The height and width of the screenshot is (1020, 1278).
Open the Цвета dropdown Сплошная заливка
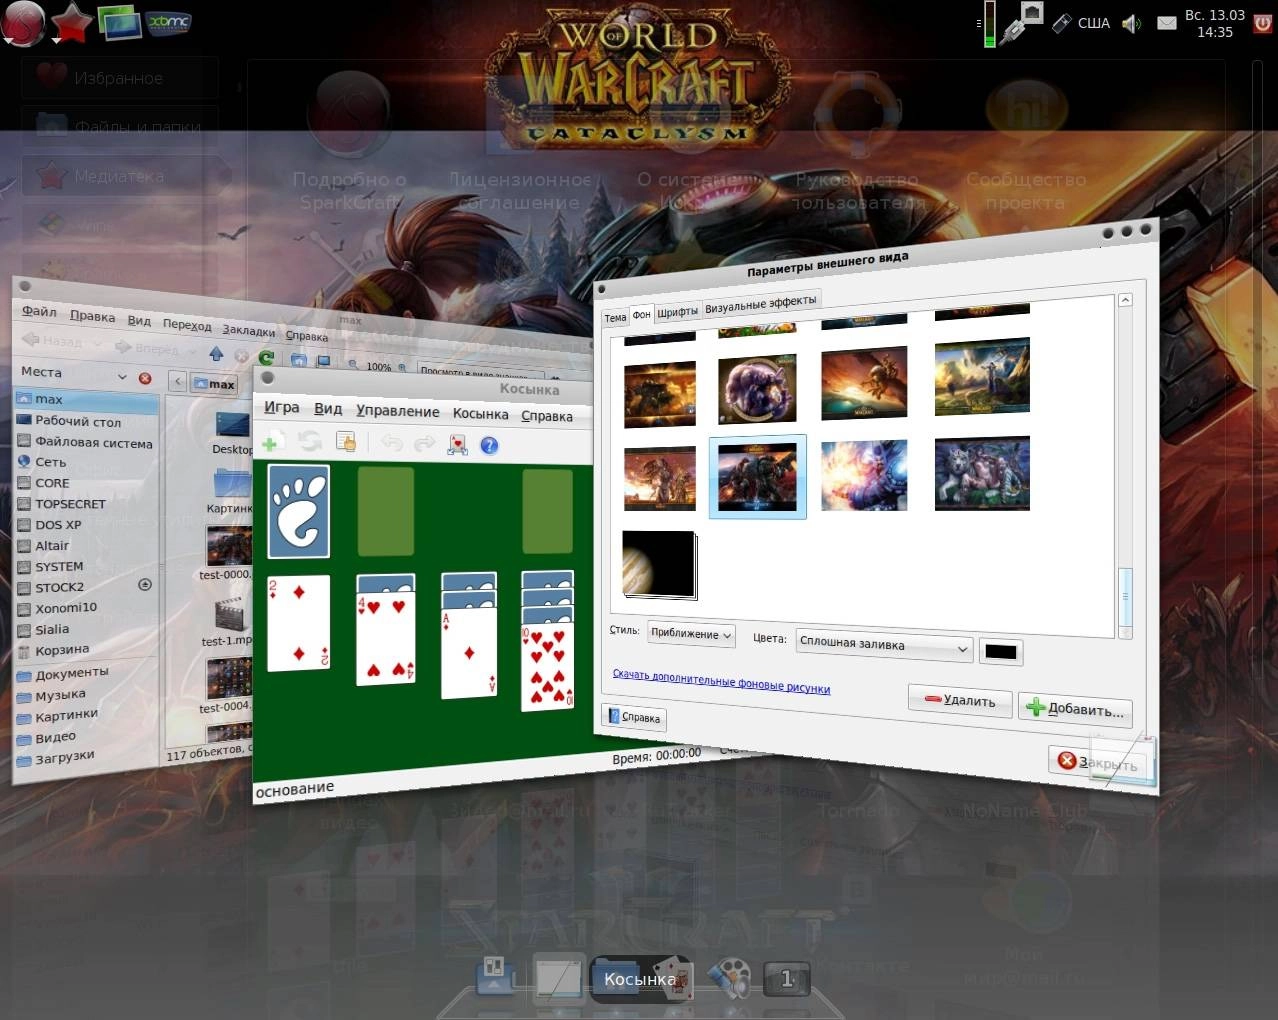click(x=884, y=646)
